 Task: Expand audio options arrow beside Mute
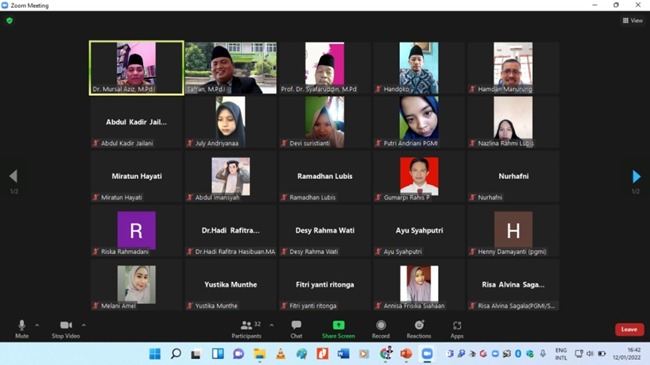[37, 325]
